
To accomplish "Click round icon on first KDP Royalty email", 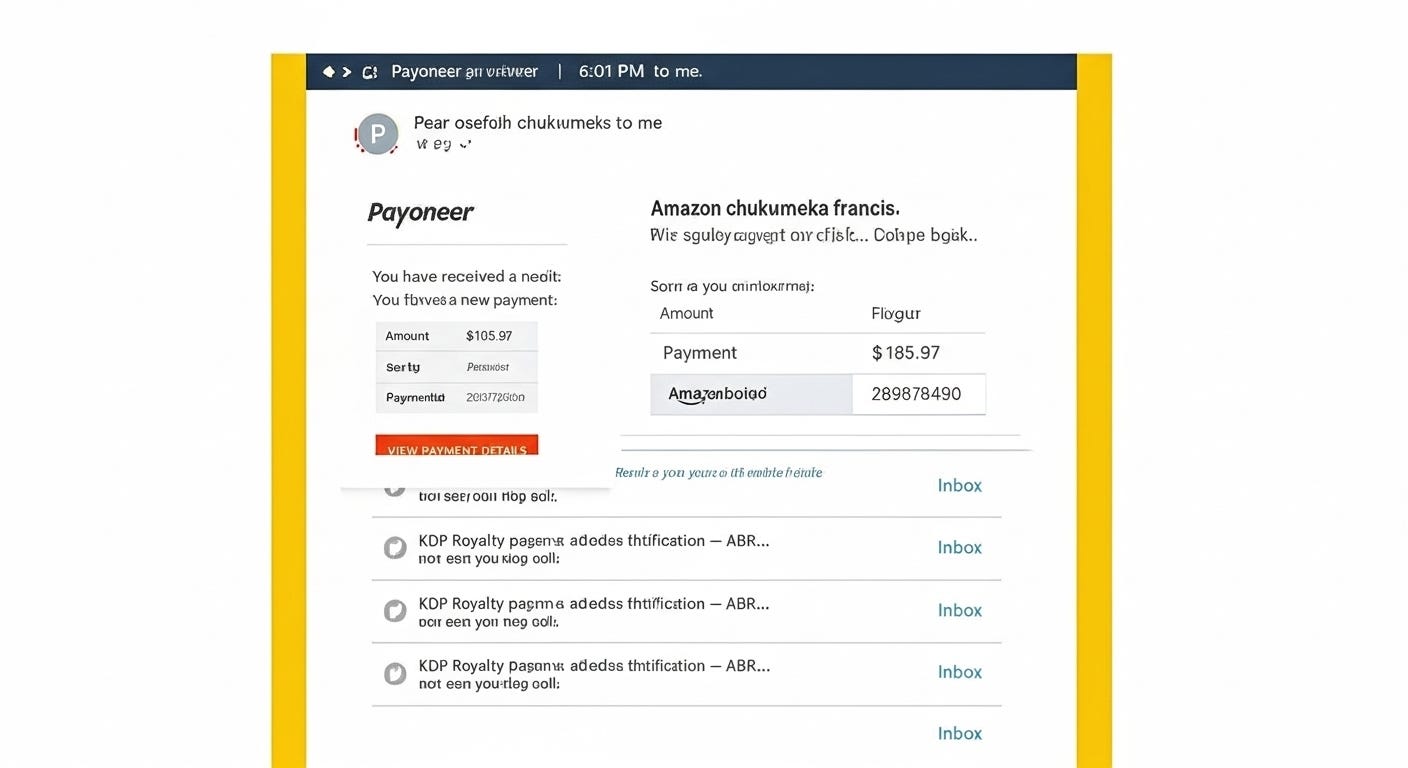I will 395,547.
